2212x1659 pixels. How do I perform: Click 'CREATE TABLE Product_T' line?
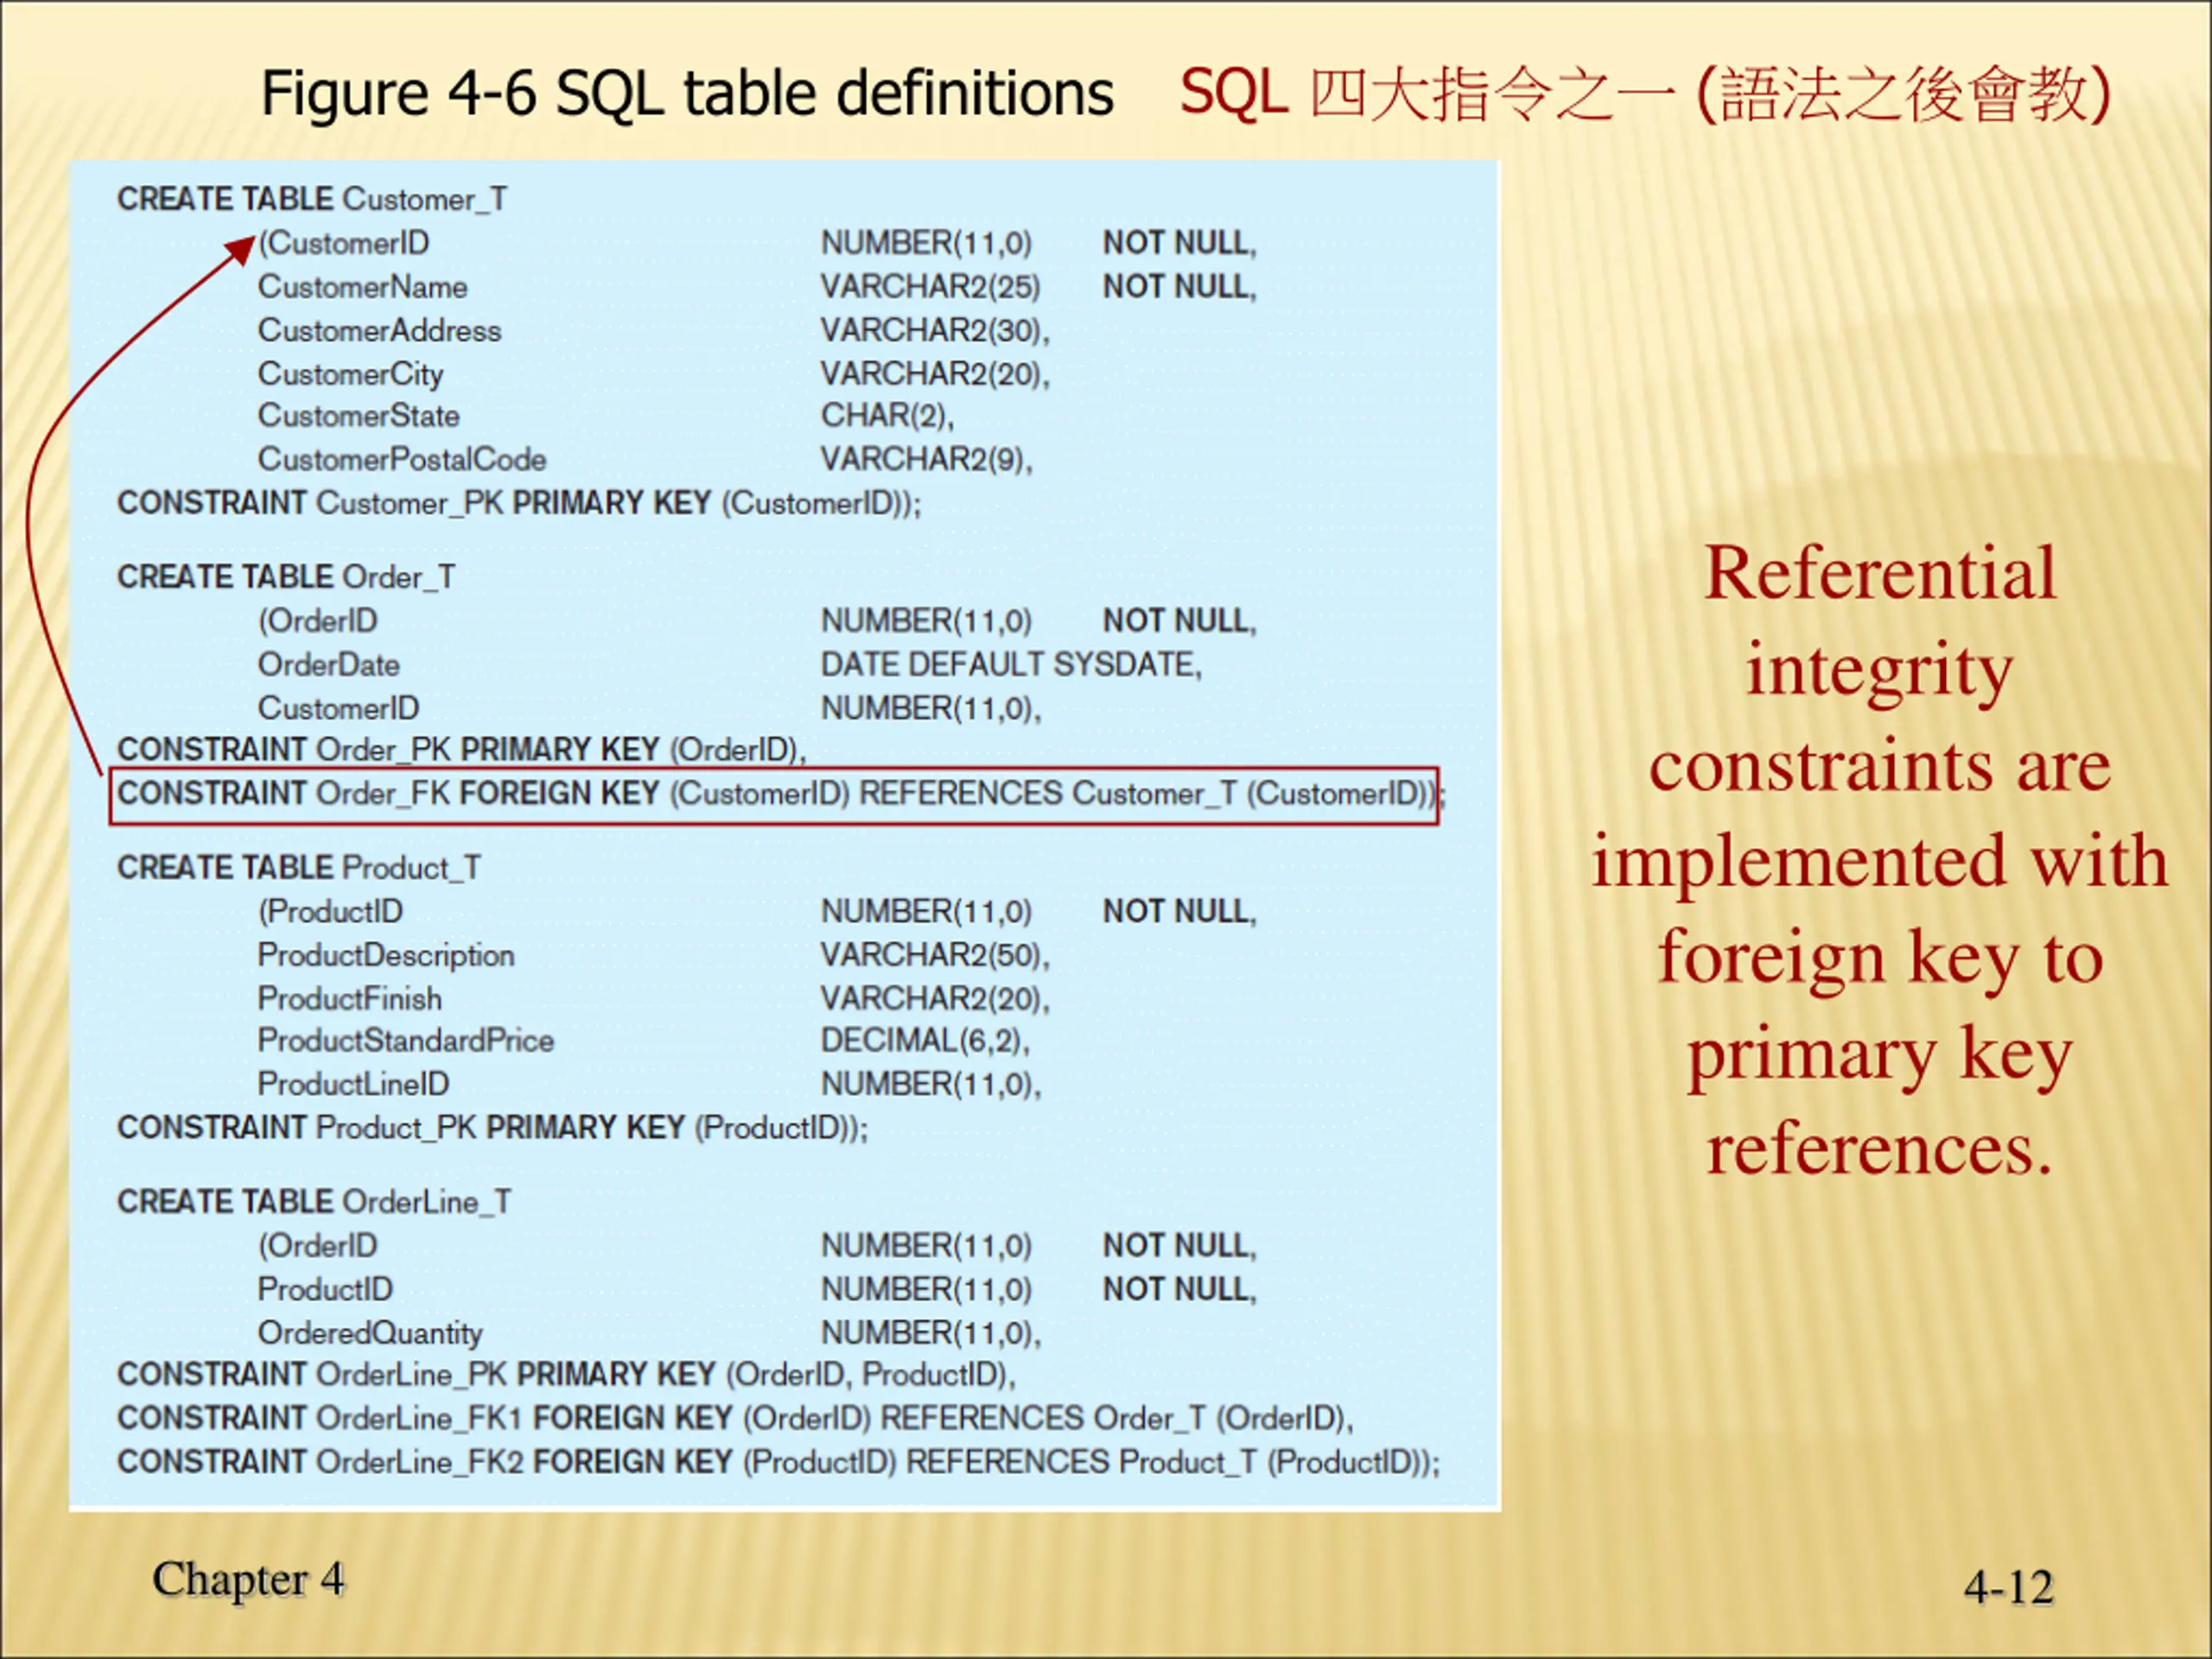click(x=299, y=867)
